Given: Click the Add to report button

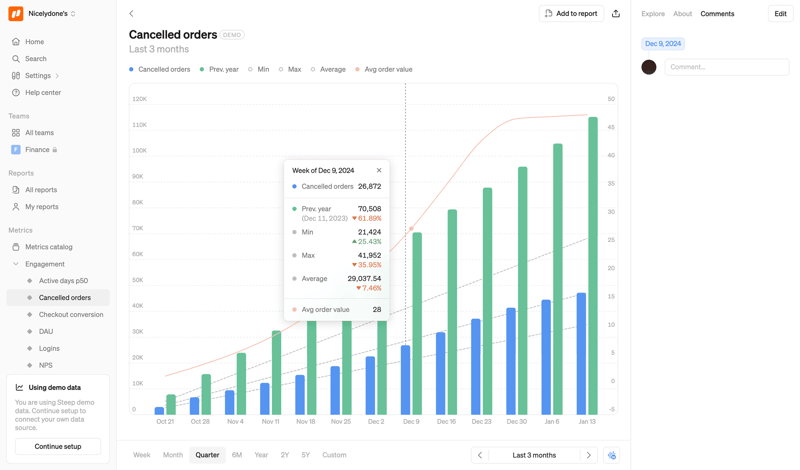Looking at the screenshot, I should tap(571, 14).
